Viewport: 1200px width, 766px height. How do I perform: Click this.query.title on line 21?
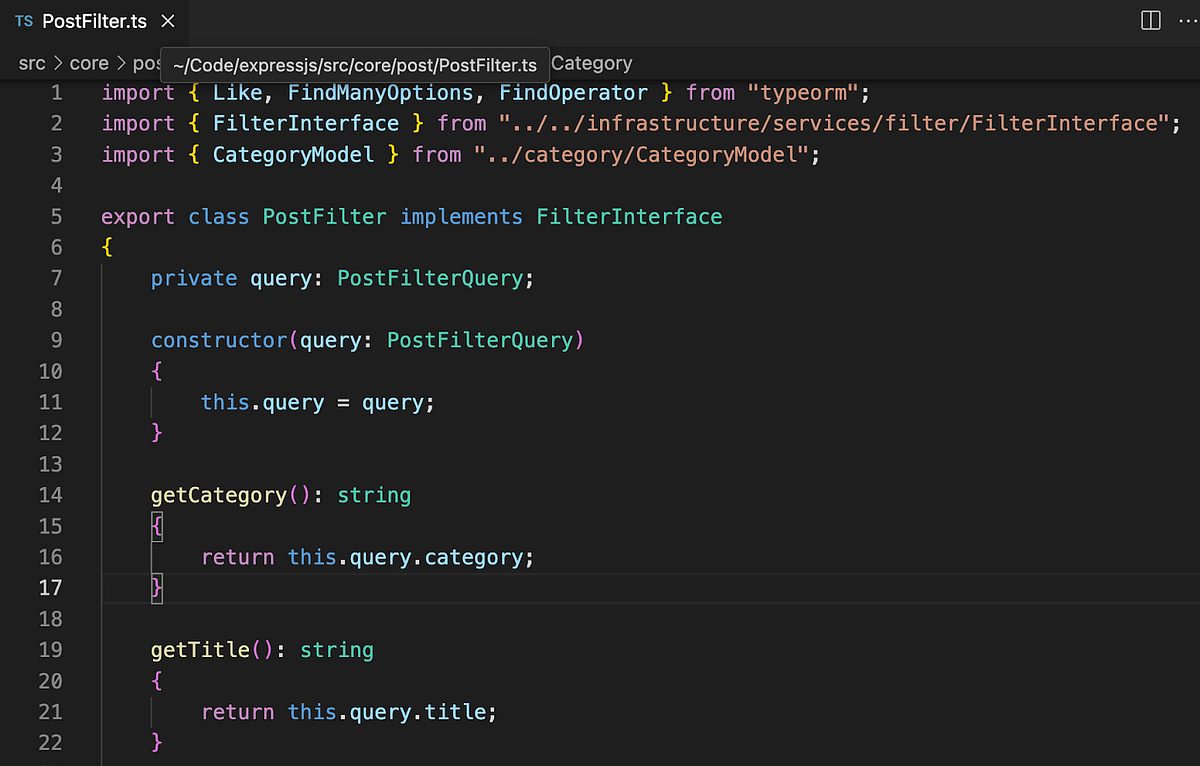[390, 711]
